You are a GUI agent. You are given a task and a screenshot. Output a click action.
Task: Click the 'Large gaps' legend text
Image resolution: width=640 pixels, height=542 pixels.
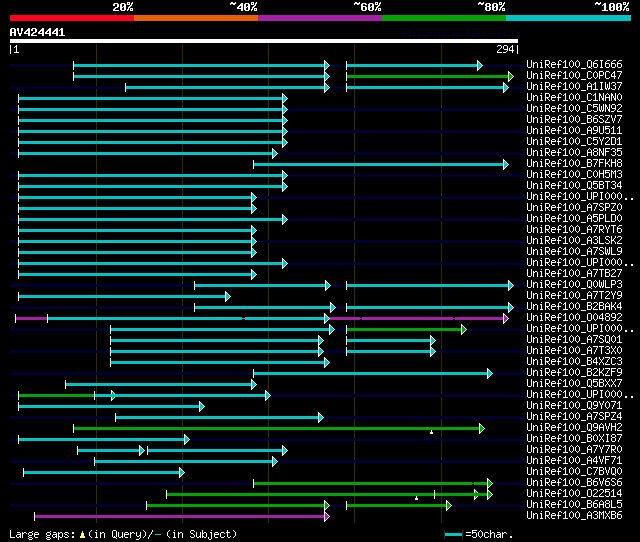click(x=42, y=534)
